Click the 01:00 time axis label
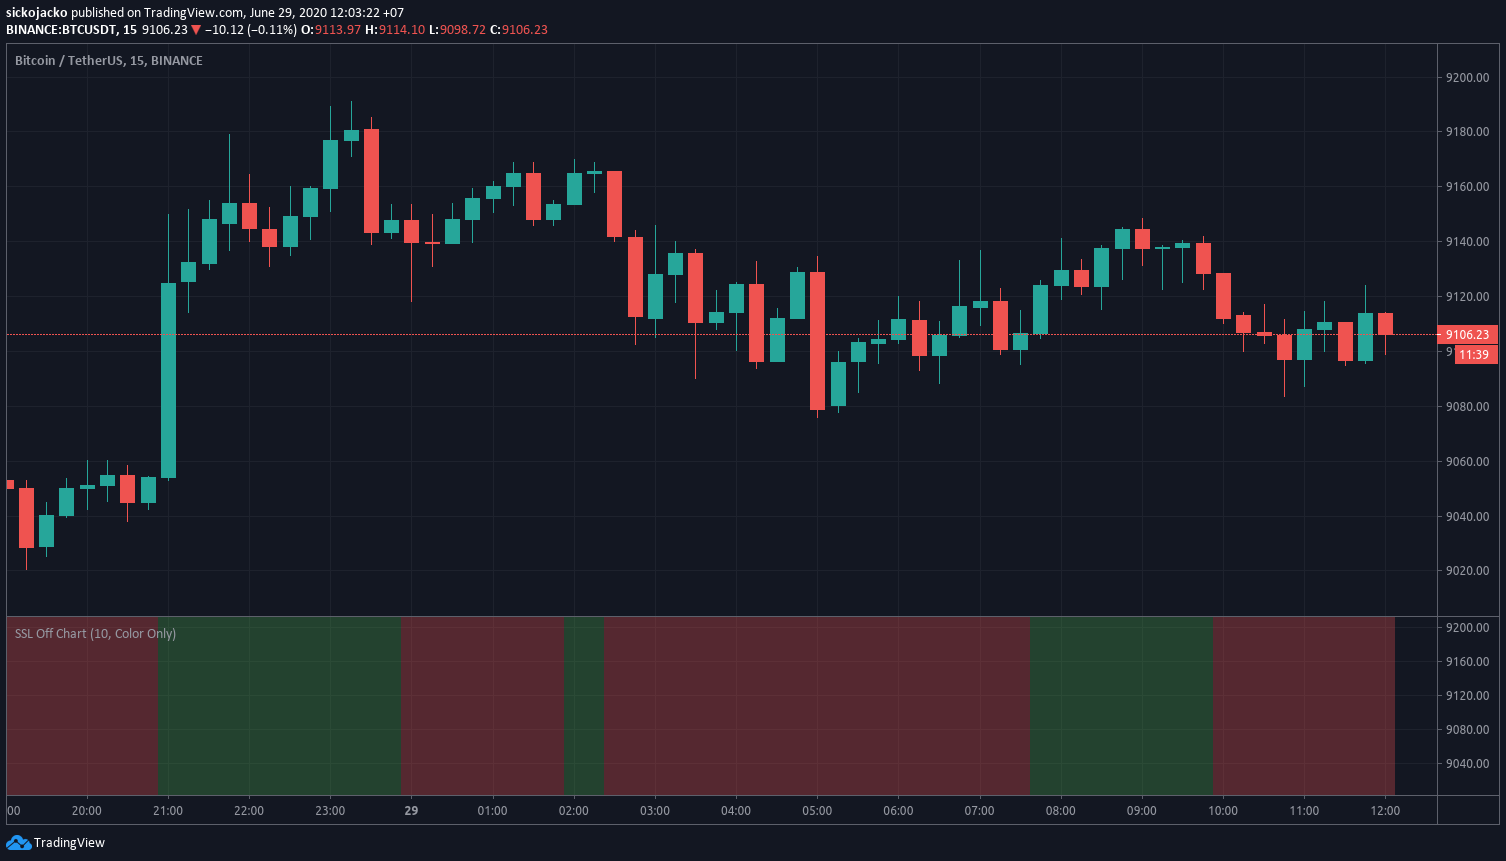Viewport: 1506px width, 861px height. 492,811
